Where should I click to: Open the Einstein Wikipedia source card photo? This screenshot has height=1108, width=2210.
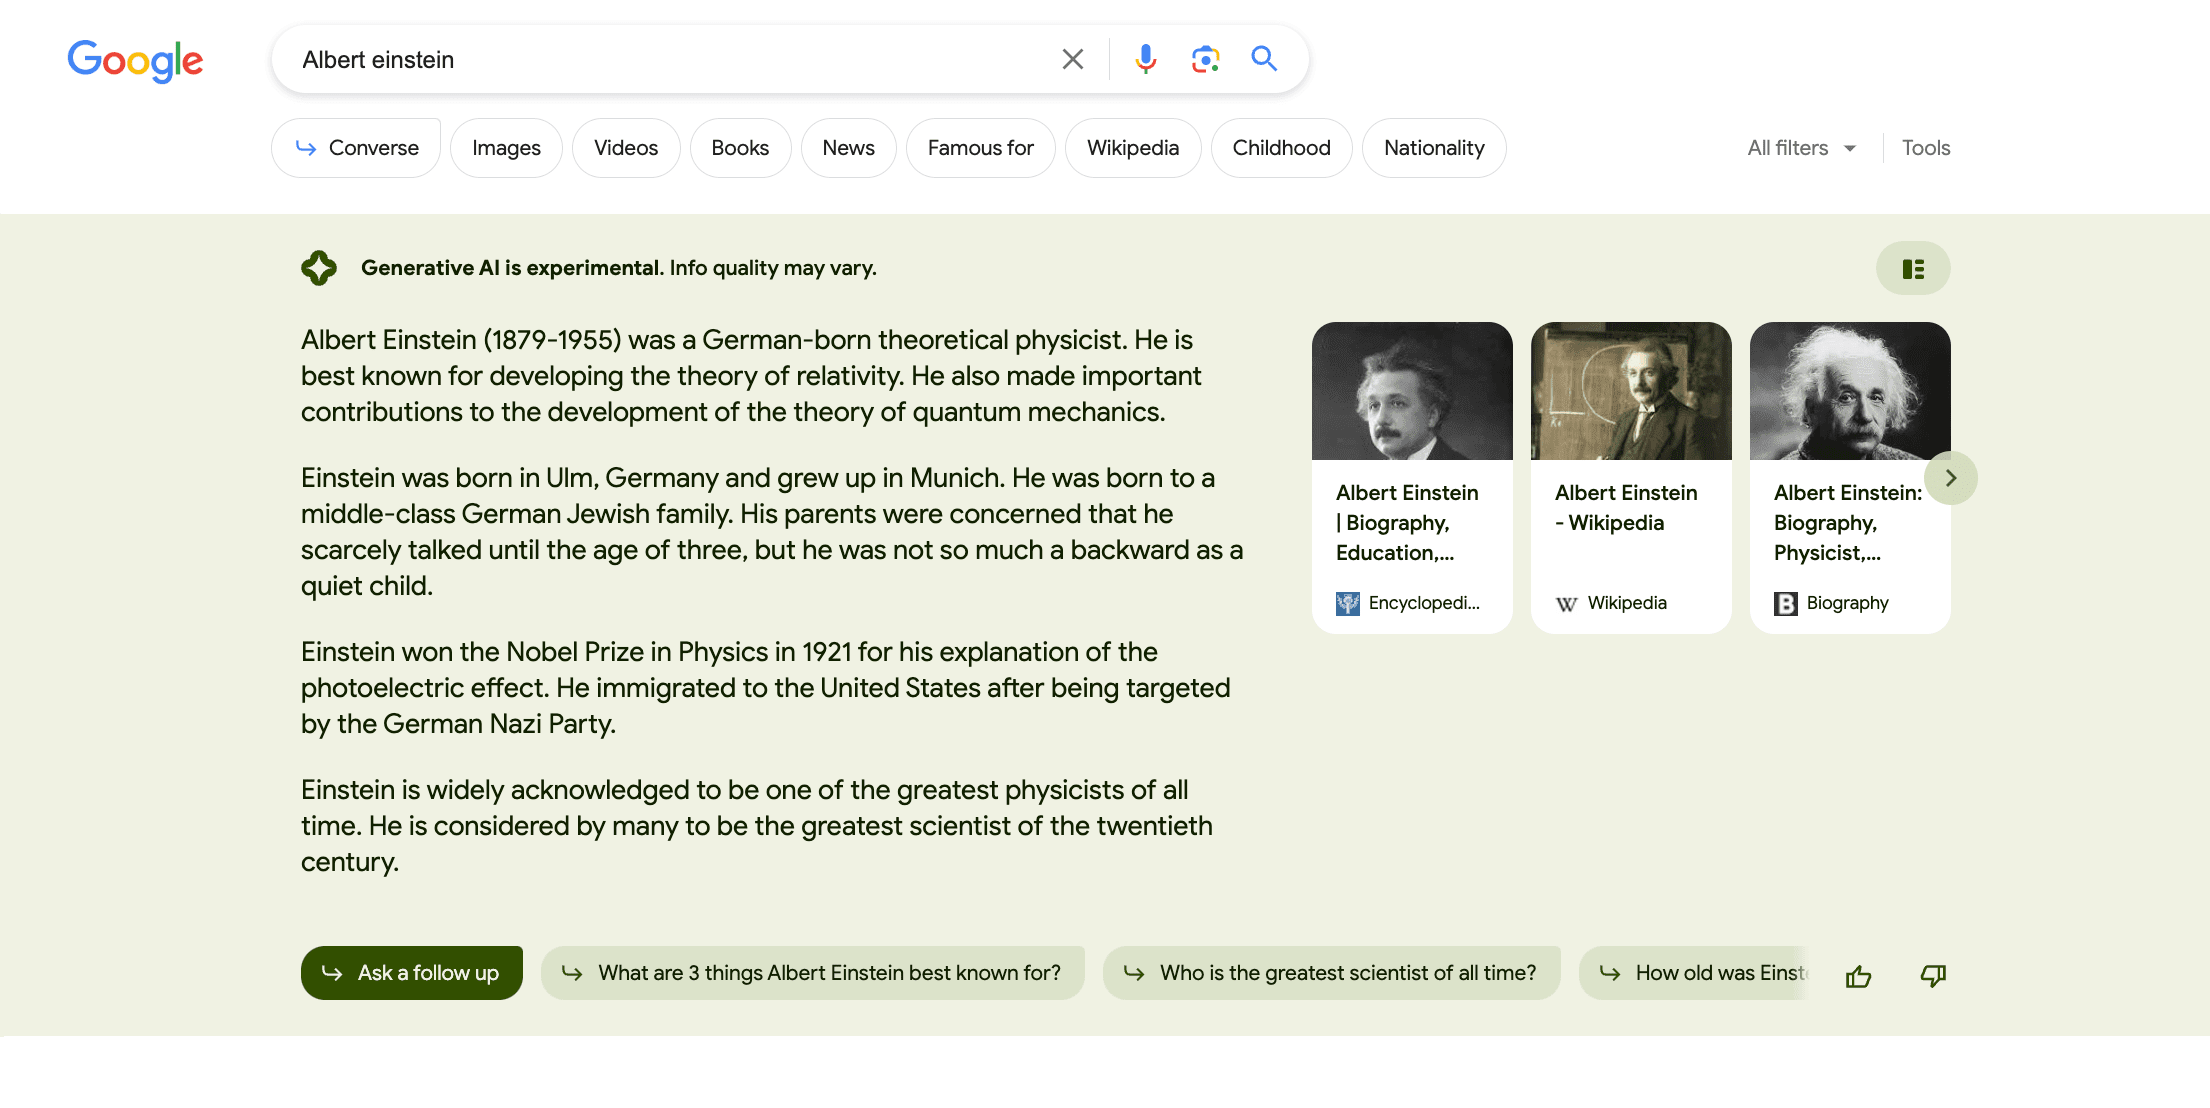pos(1631,391)
